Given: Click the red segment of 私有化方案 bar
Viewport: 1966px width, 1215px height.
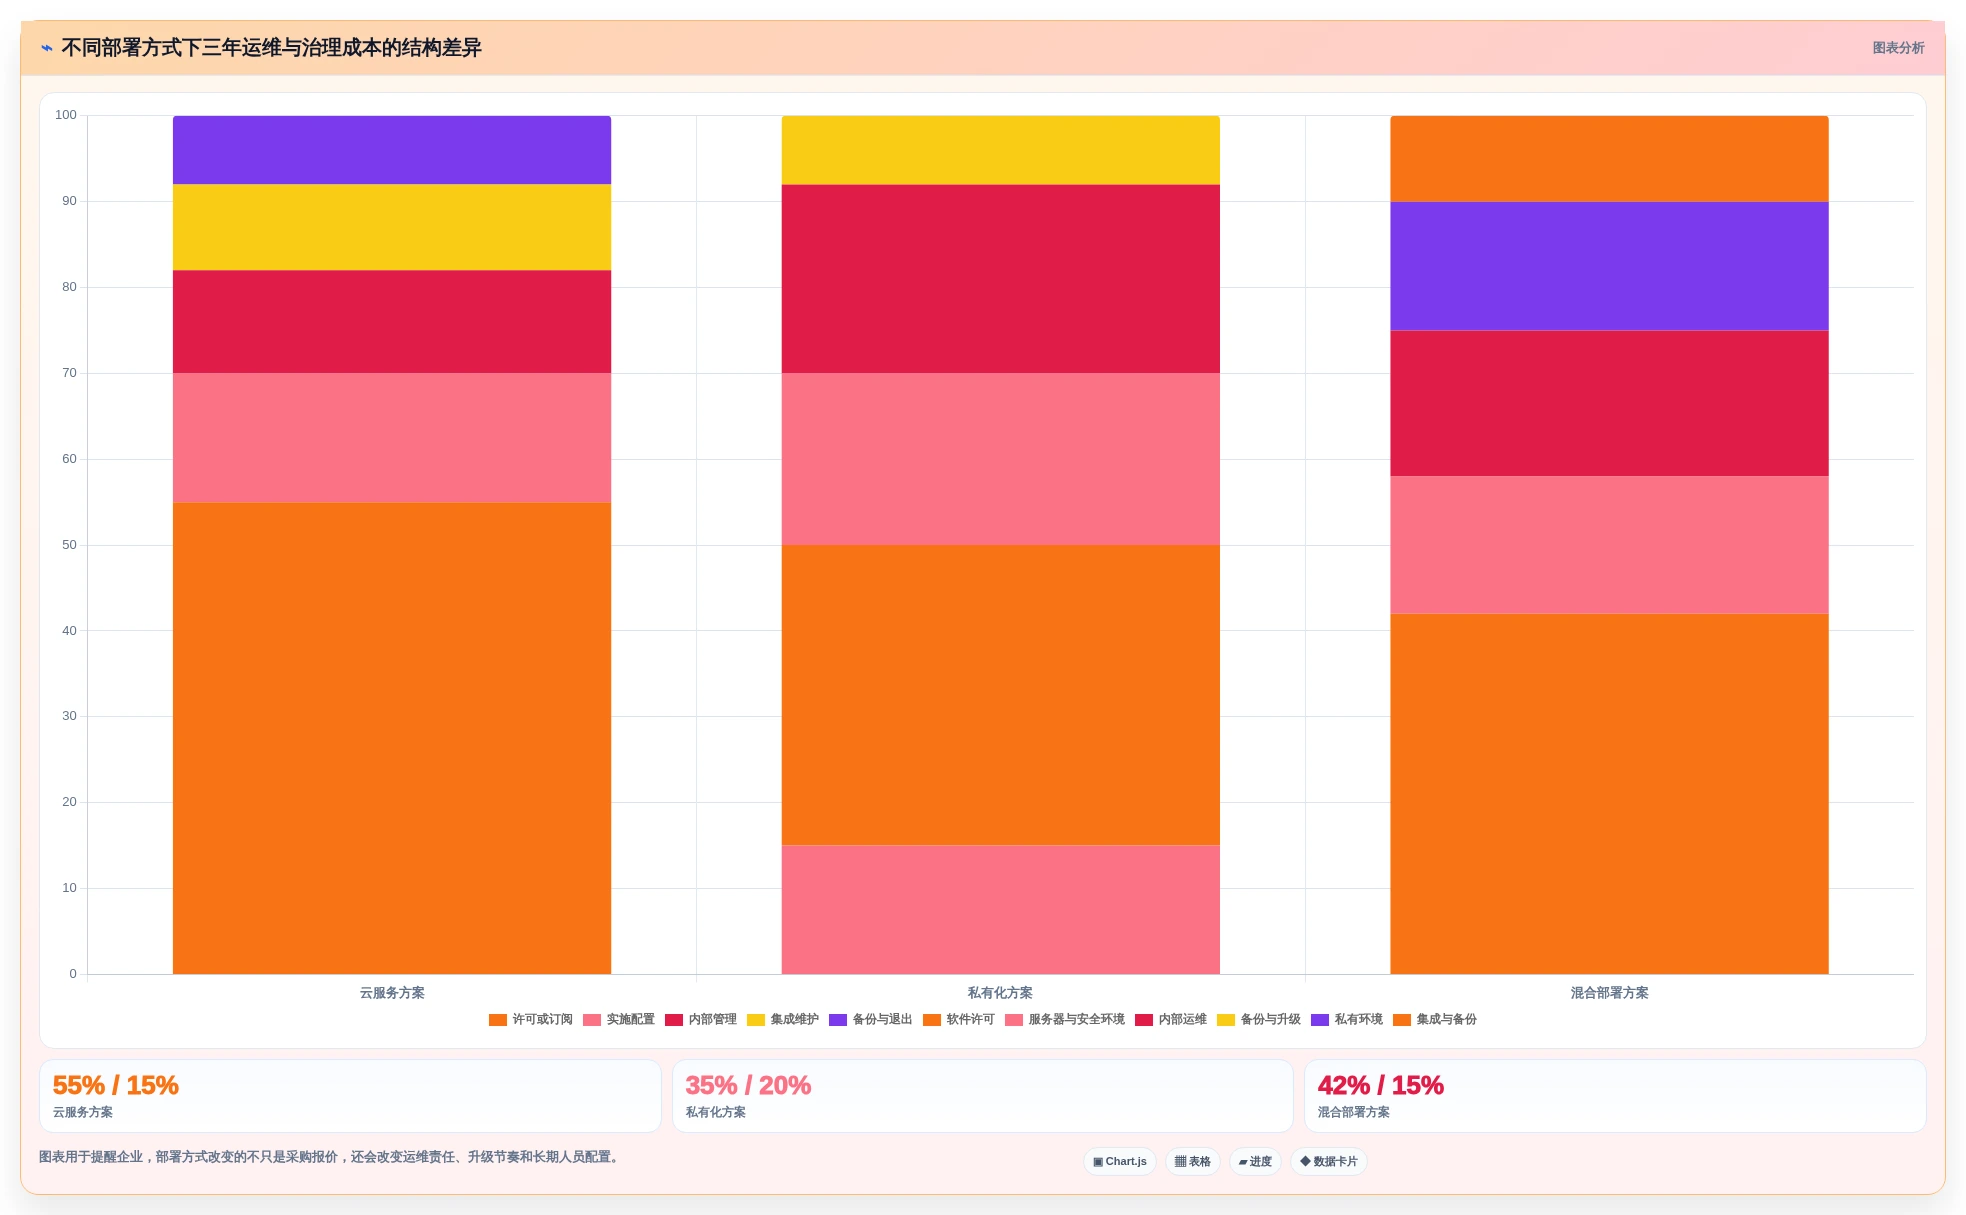Looking at the screenshot, I should pos(1000,279).
